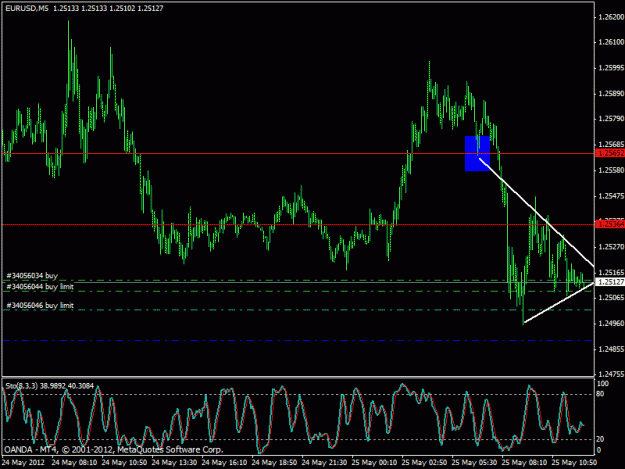This screenshot has width=625, height=469.
Task: Click the 24 May 10:50 time label
Action: tap(124, 463)
